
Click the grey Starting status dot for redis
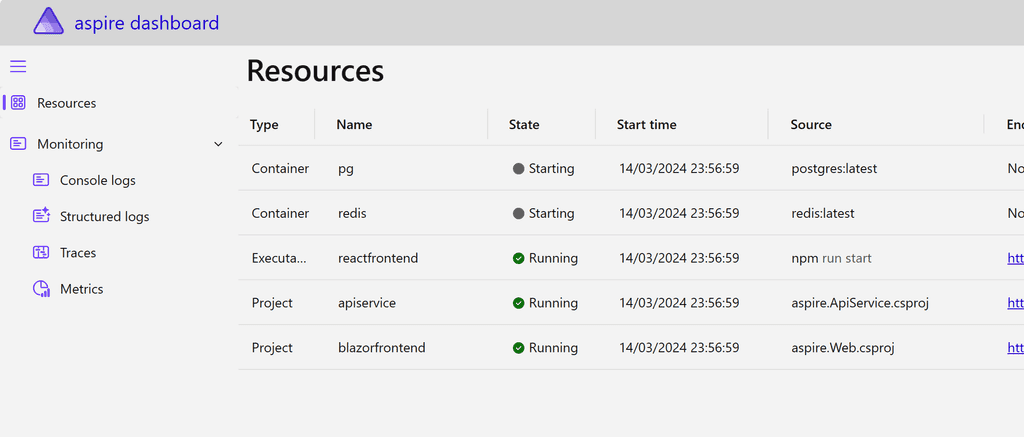[x=519, y=214]
